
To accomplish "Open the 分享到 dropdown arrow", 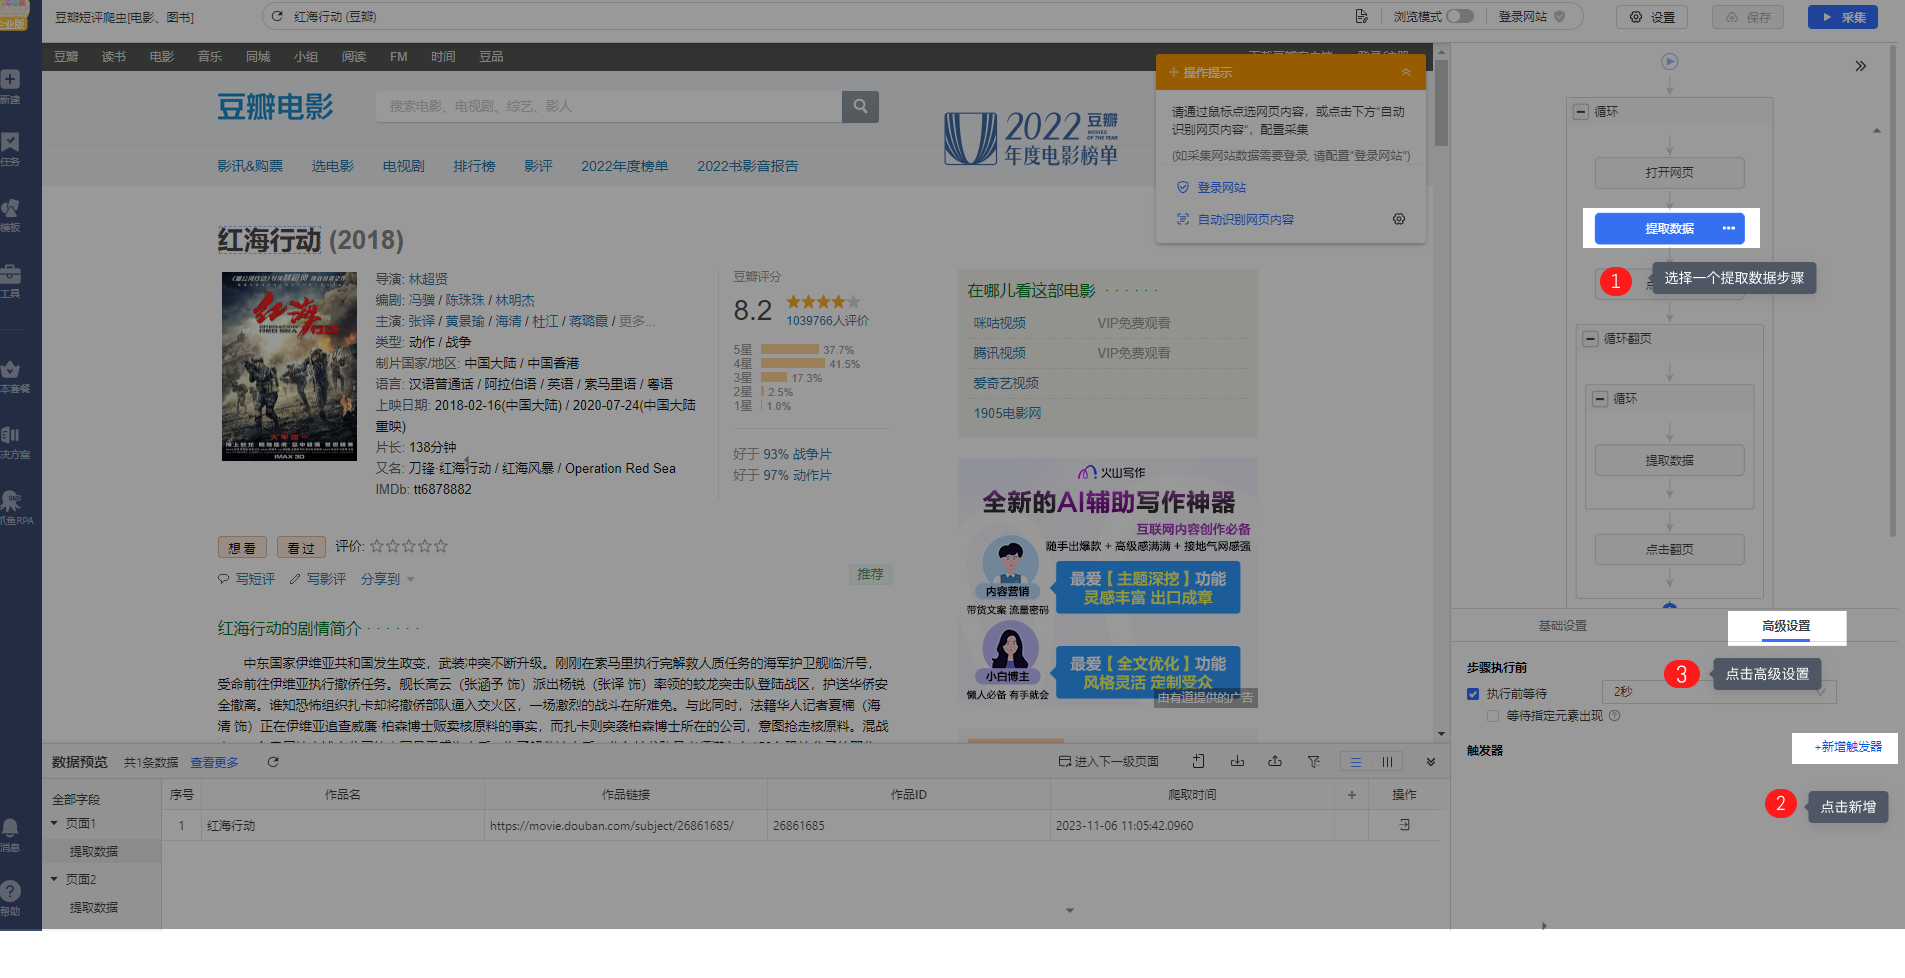I will [411, 580].
